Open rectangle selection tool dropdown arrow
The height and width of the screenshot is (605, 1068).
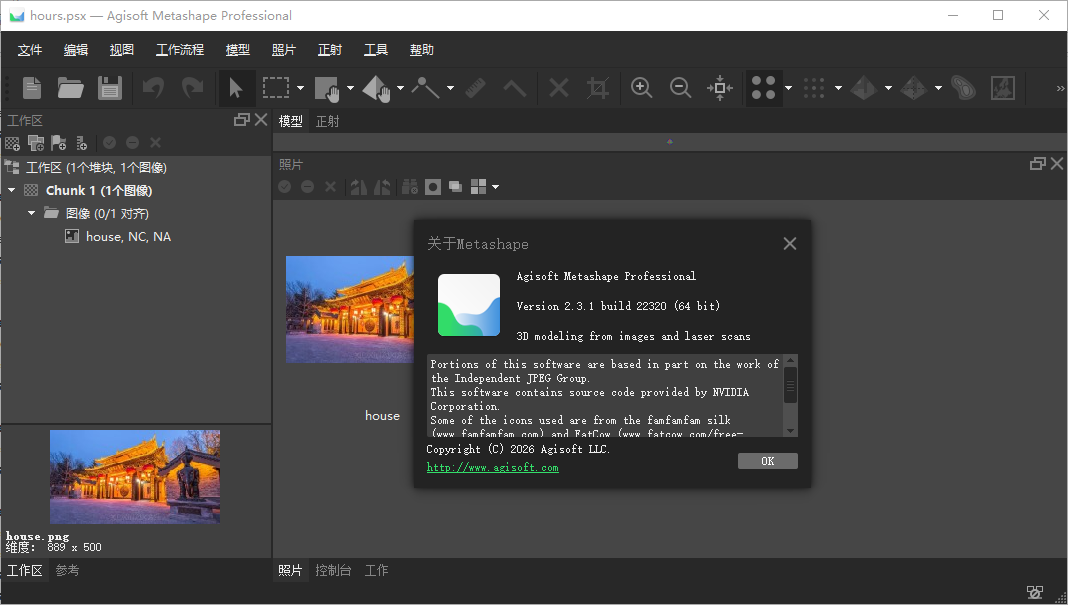[x=300, y=88]
